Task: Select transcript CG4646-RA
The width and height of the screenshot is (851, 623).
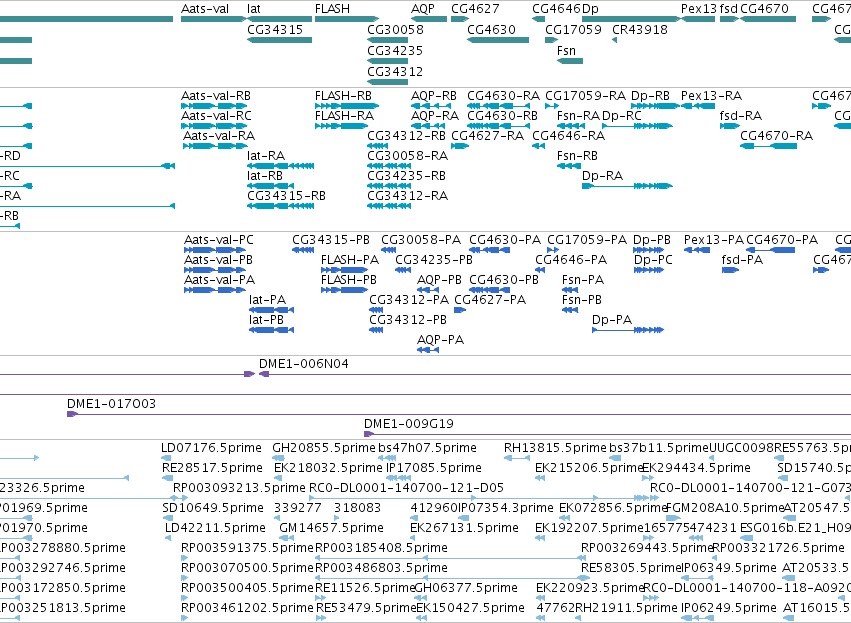Action: point(568,136)
